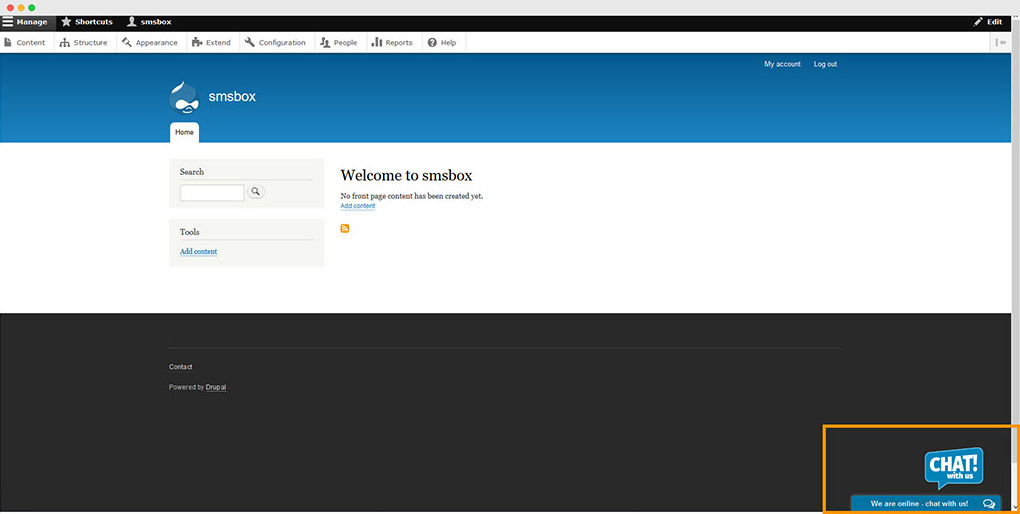Click the smsbox site name
This screenshot has height=514, width=1020.
[x=232, y=97]
